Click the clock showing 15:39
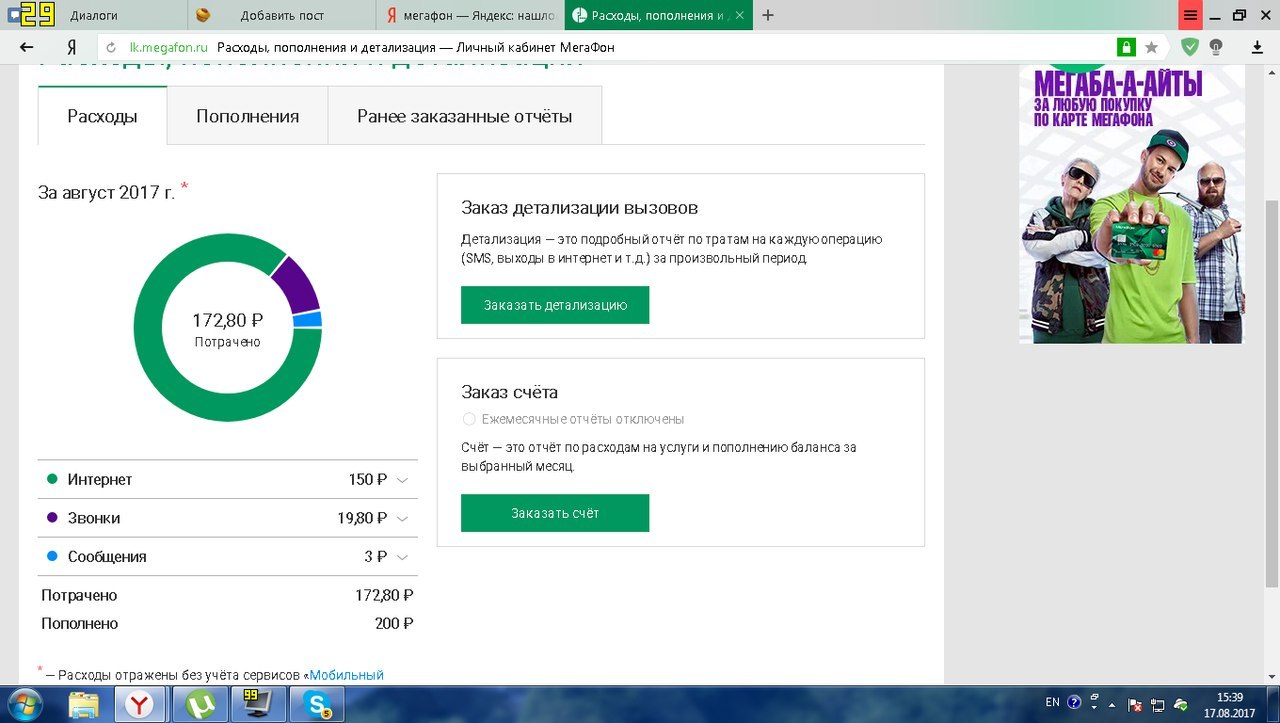1280x723 pixels. (1231, 697)
